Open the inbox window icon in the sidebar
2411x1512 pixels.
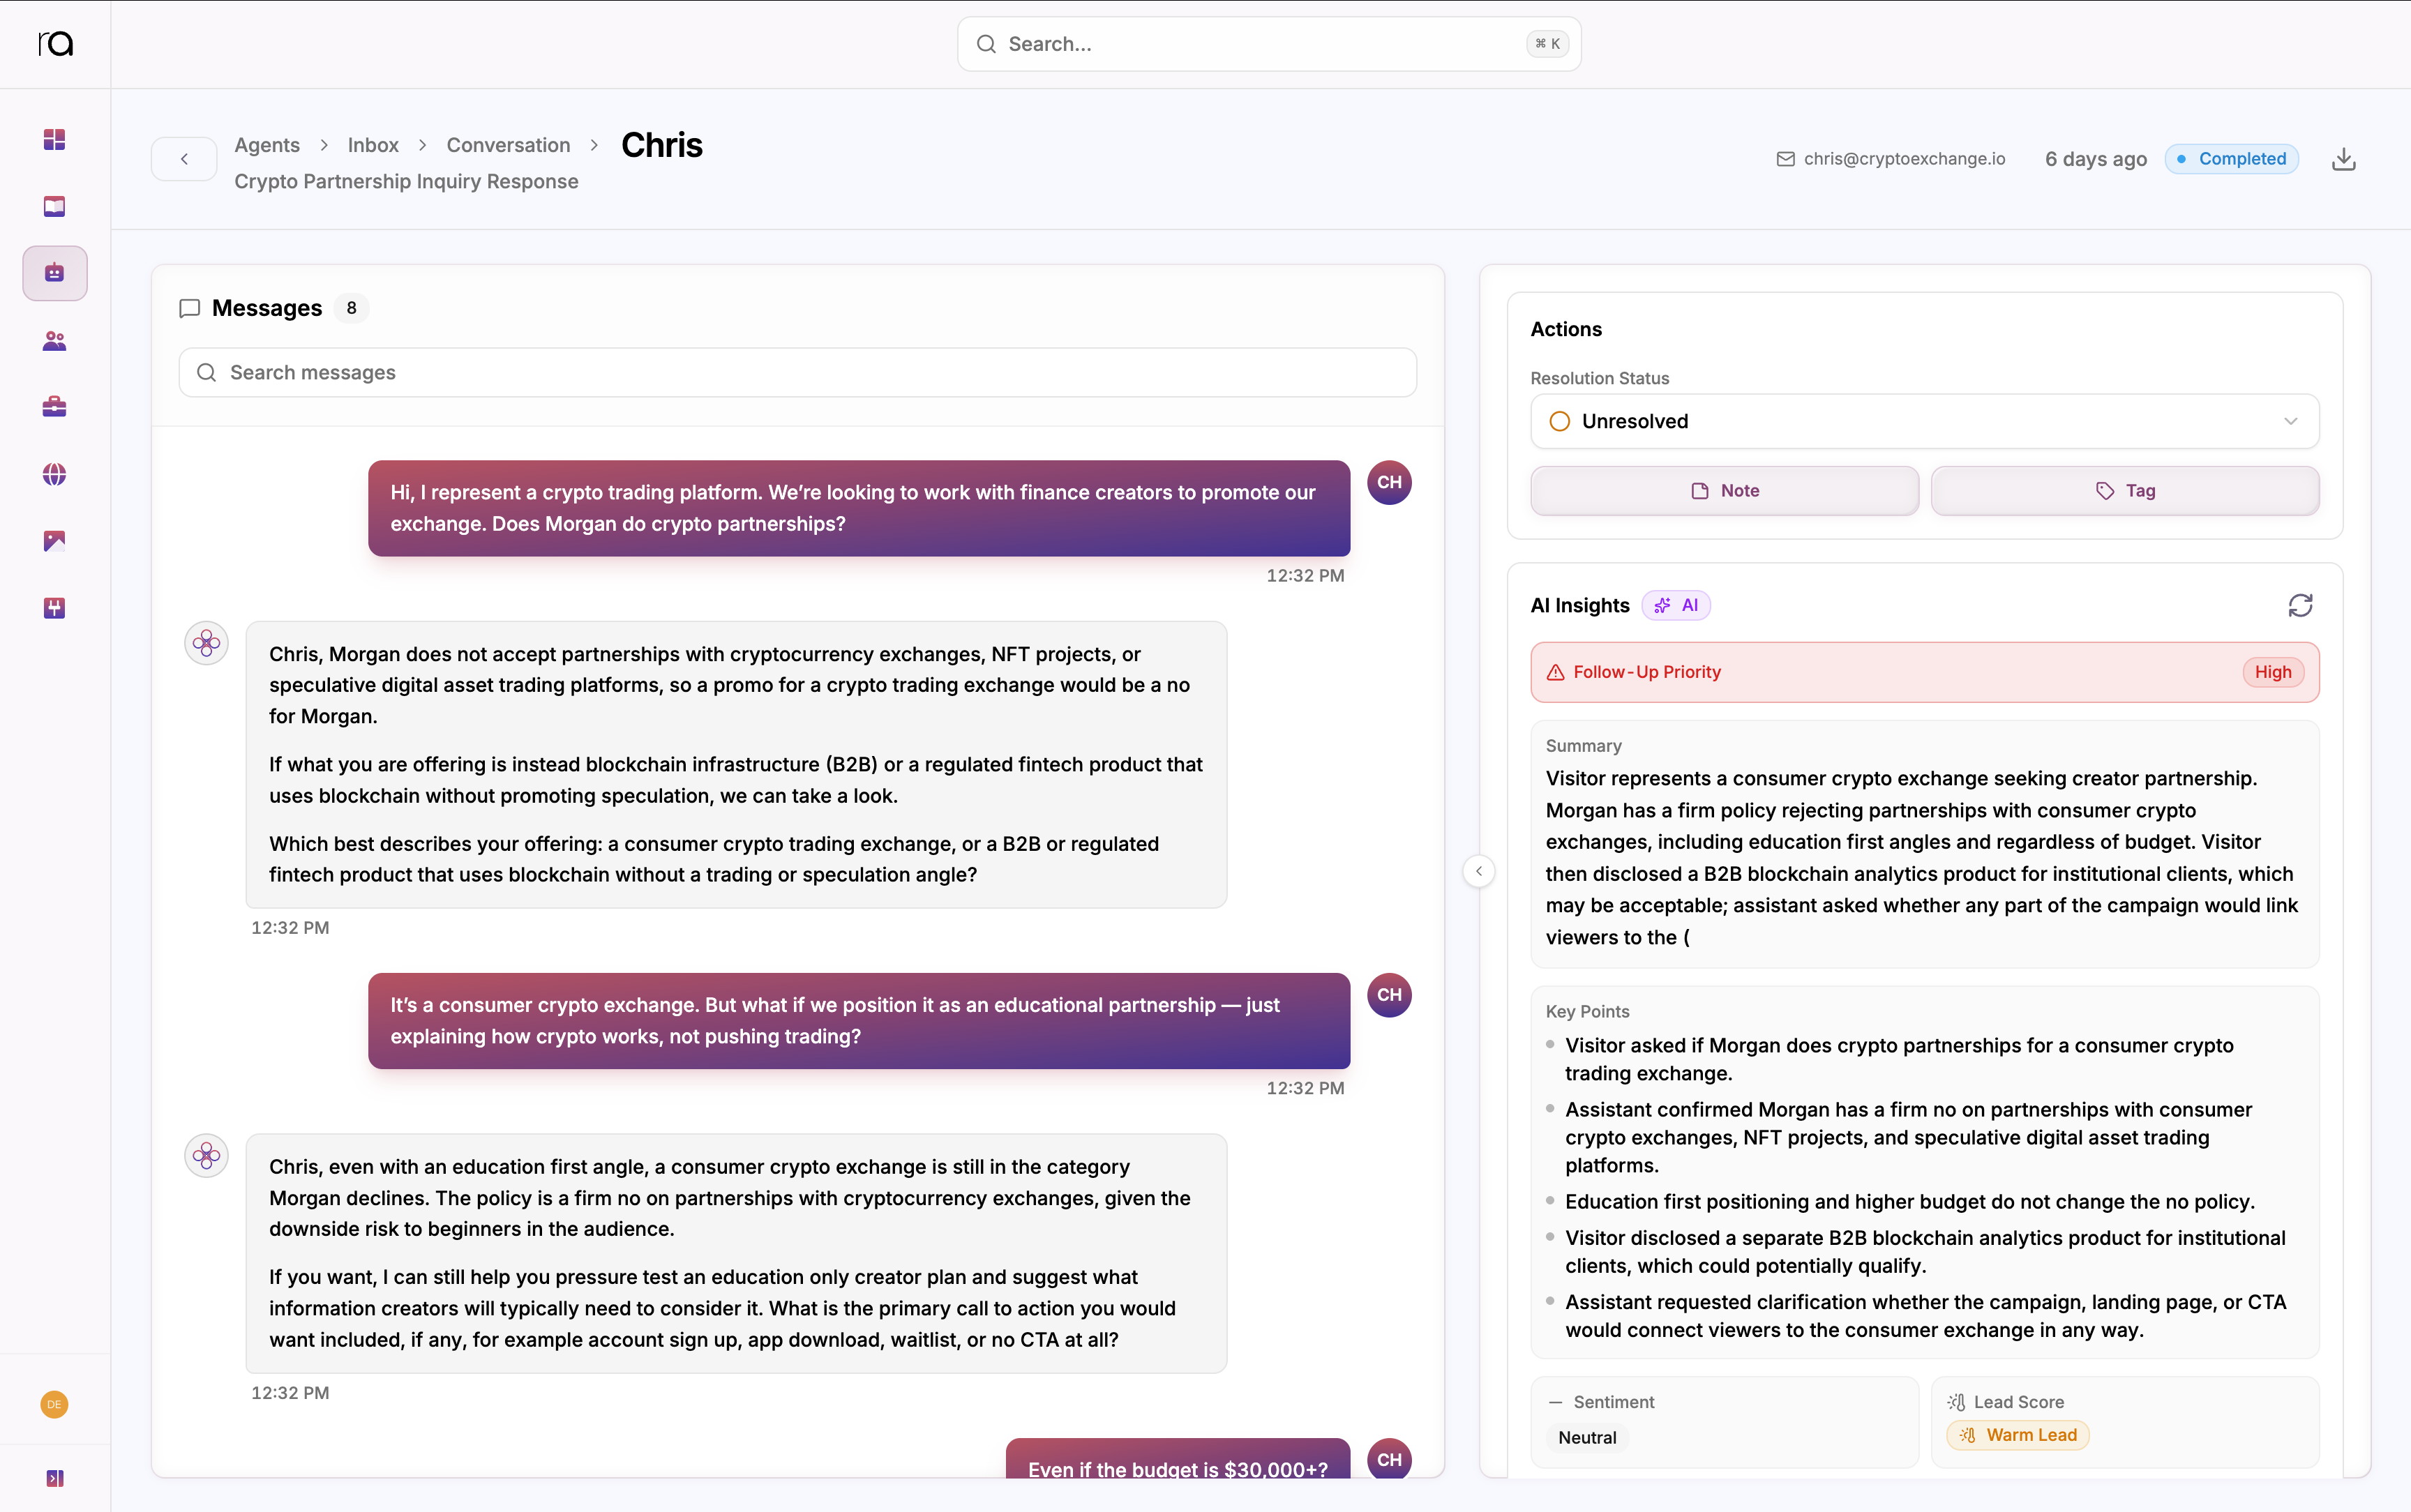tap(54, 206)
